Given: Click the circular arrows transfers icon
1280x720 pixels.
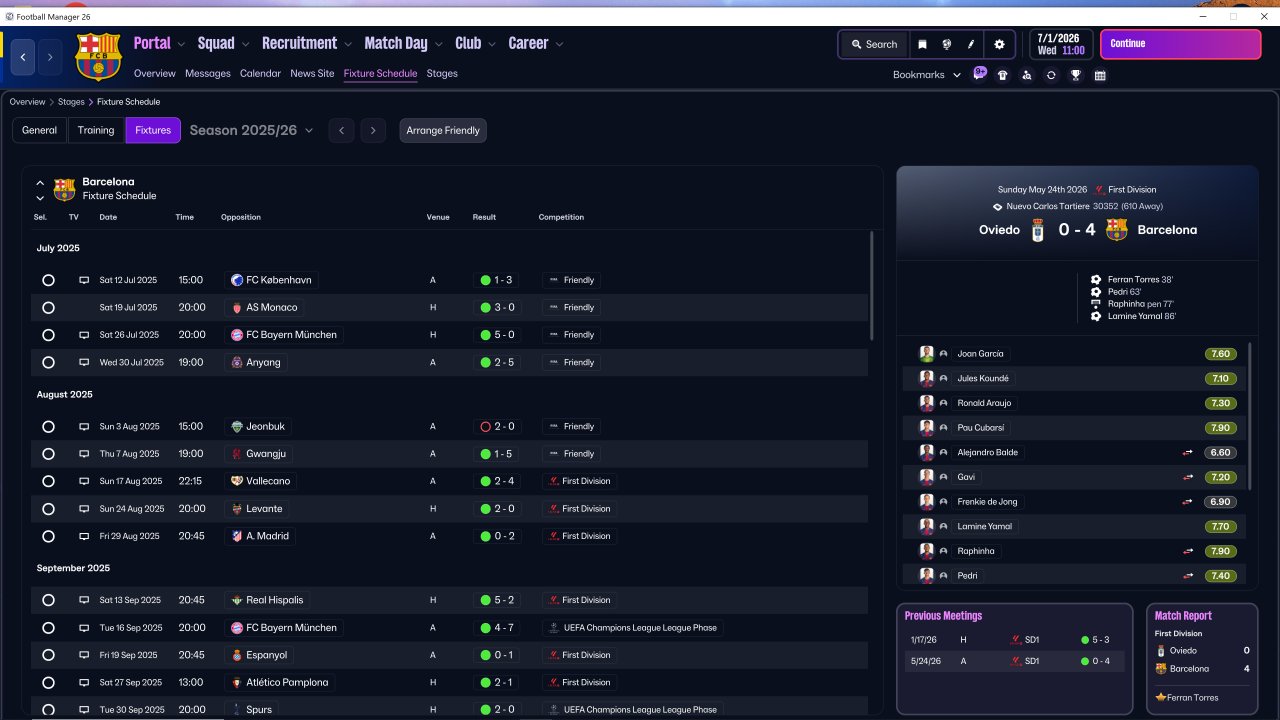Looking at the screenshot, I should tap(1051, 75).
